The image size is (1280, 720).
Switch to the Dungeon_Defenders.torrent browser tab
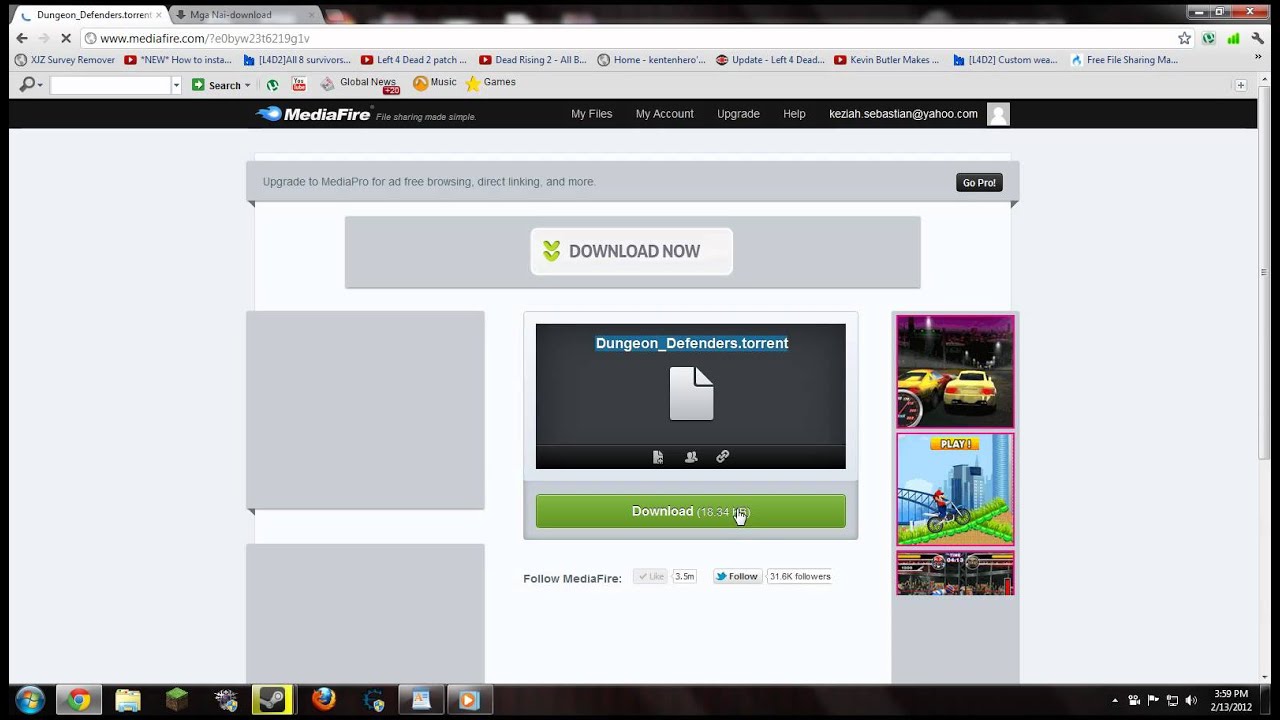[90, 15]
